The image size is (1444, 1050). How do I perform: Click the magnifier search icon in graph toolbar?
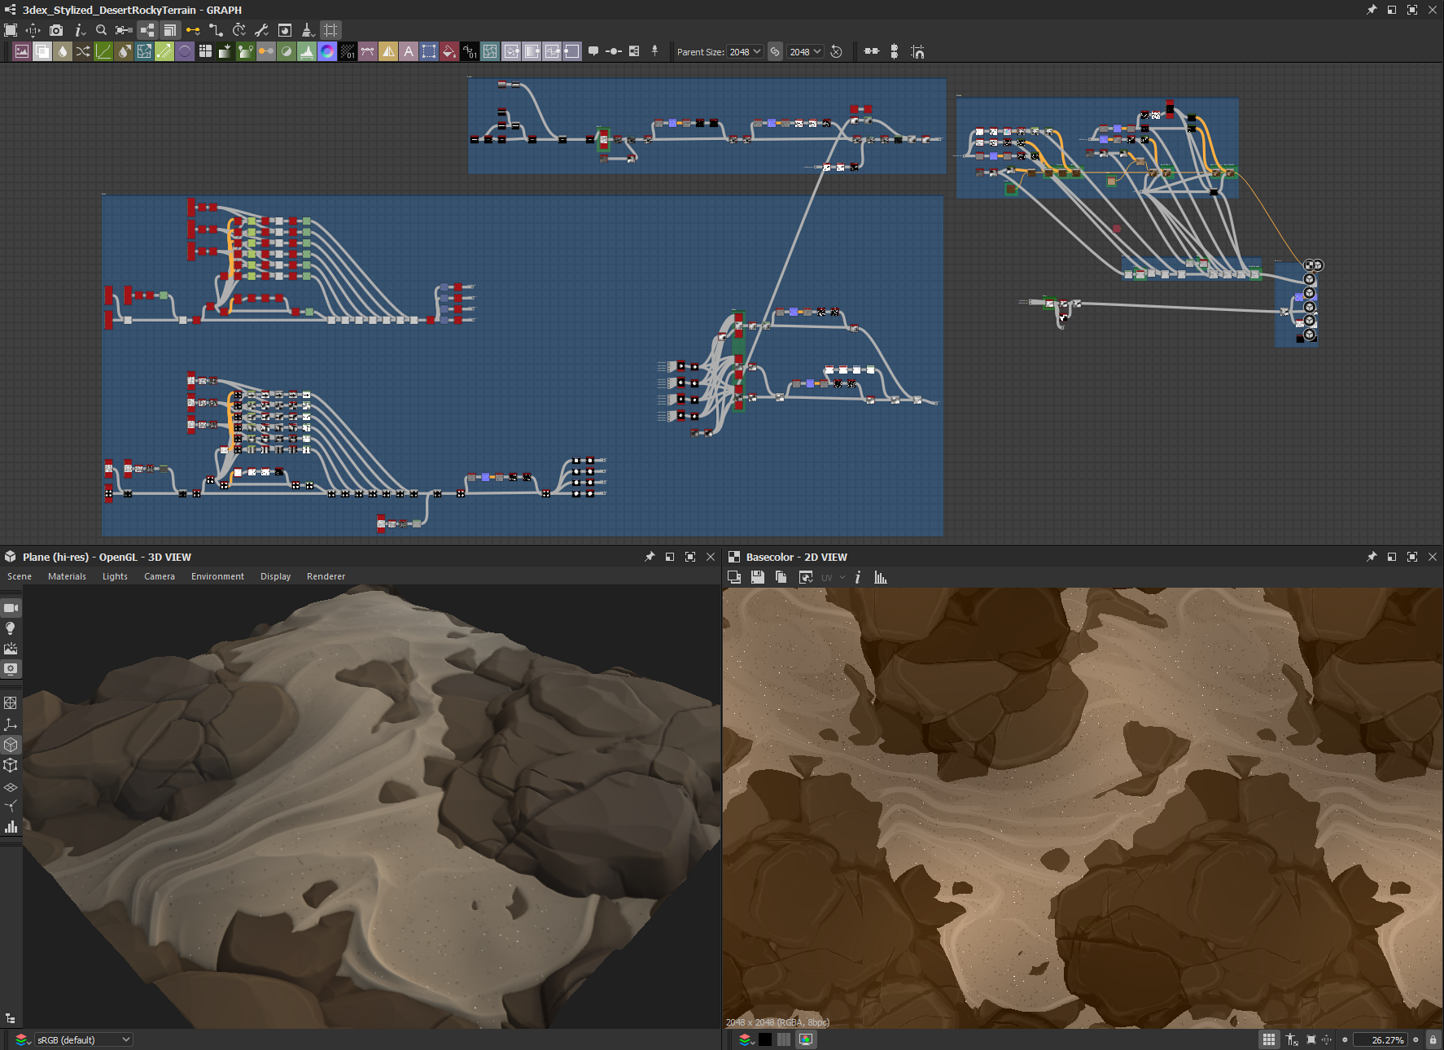[101, 31]
